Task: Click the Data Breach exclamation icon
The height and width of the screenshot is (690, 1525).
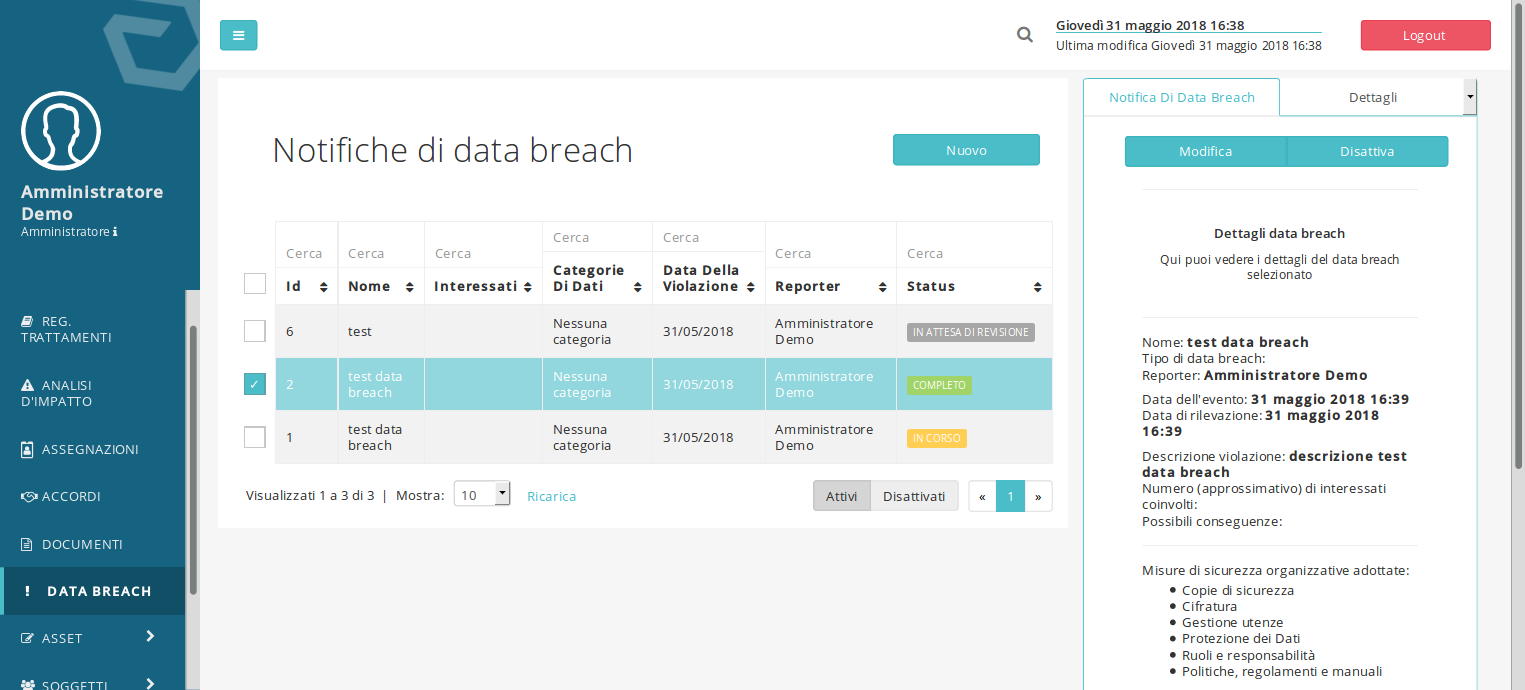Action: [x=28, y=591]
